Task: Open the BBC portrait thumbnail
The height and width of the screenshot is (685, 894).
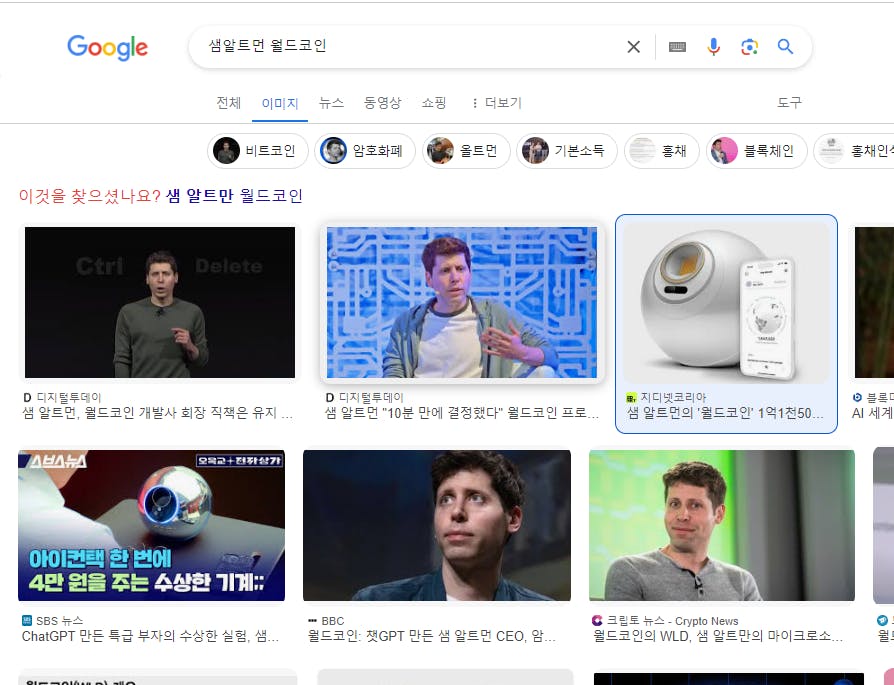Action: (437, 525)
